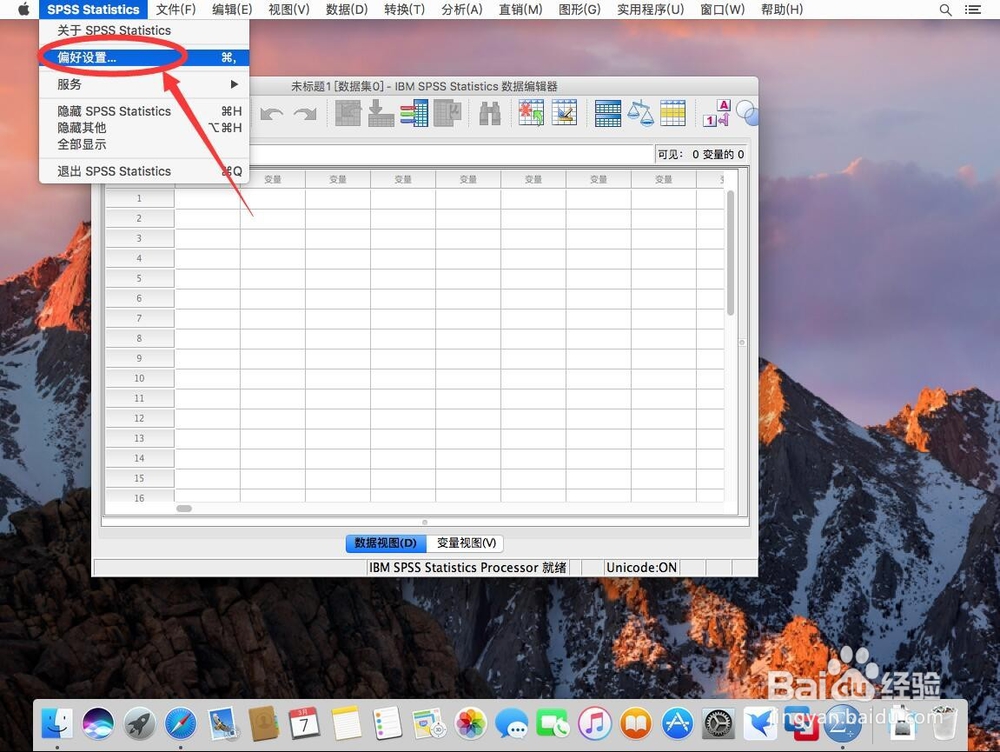
Task: Open Calendar app in the Dock
Action: pos(304,723)
